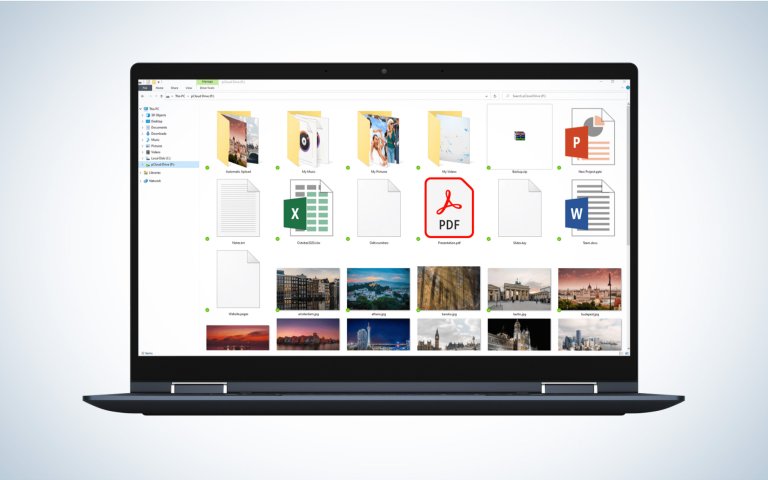Open the File ribbon menu
This screenshot has height=480, width=768.
(144, 88)
